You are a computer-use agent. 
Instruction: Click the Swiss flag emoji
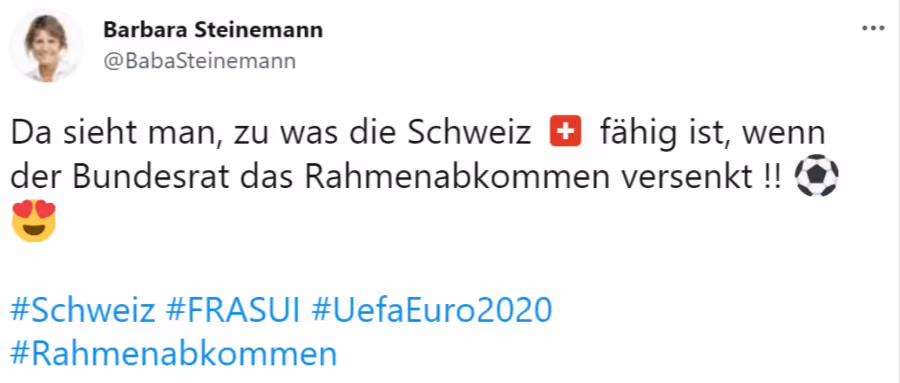point(566,133)
